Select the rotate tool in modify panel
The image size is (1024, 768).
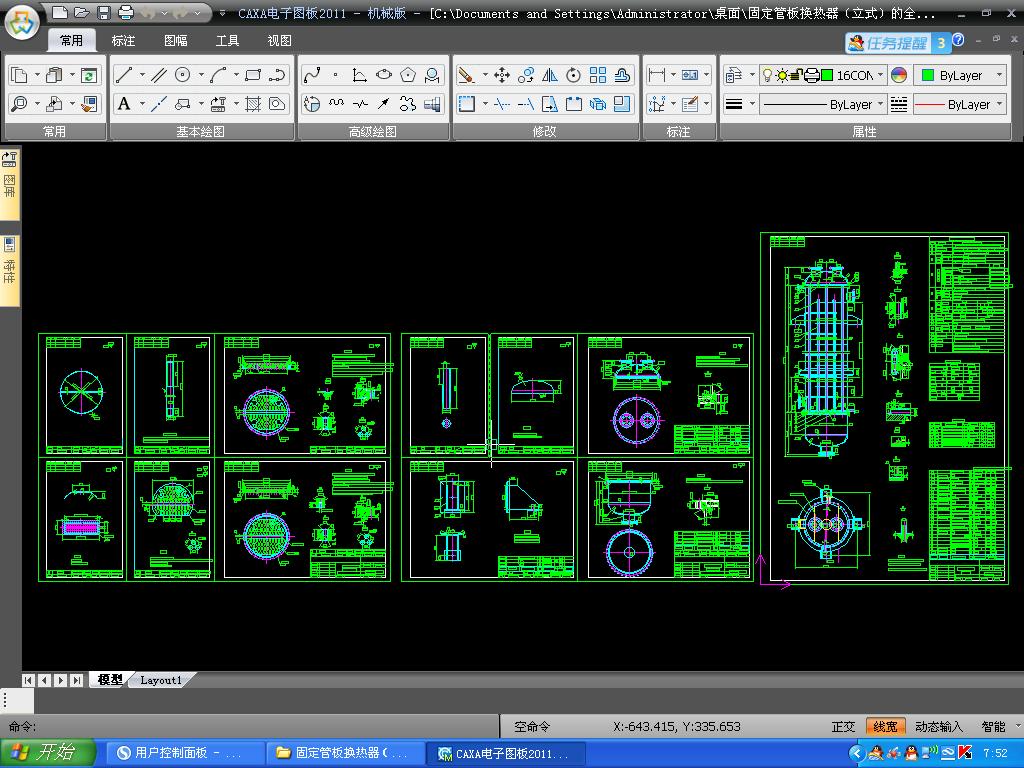[x=574, y=75]
